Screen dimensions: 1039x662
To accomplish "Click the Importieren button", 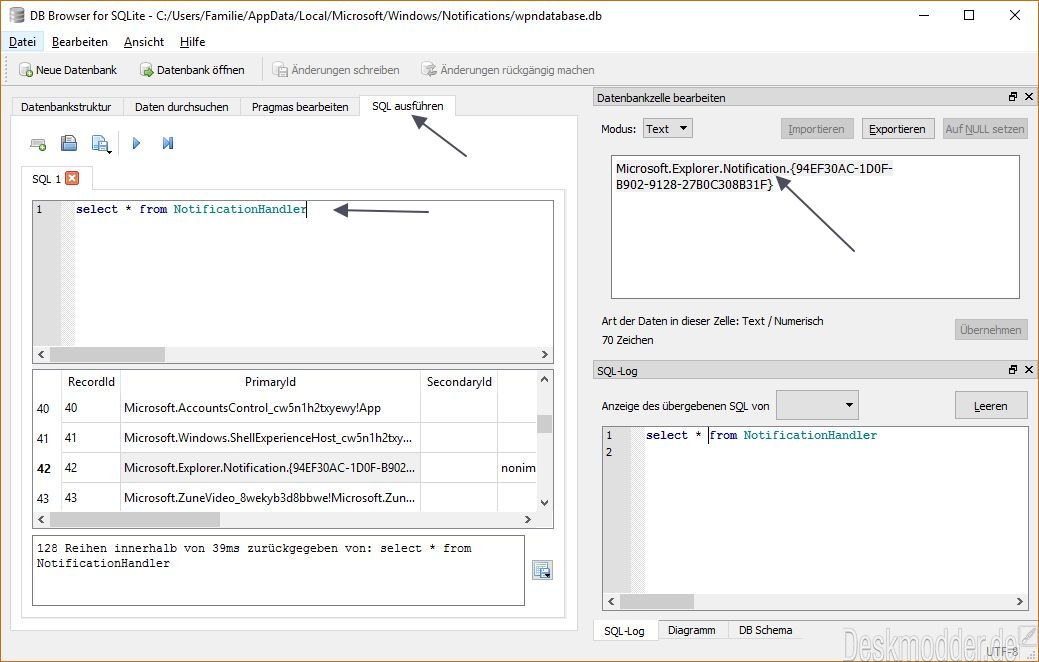I will coord(816,129).
